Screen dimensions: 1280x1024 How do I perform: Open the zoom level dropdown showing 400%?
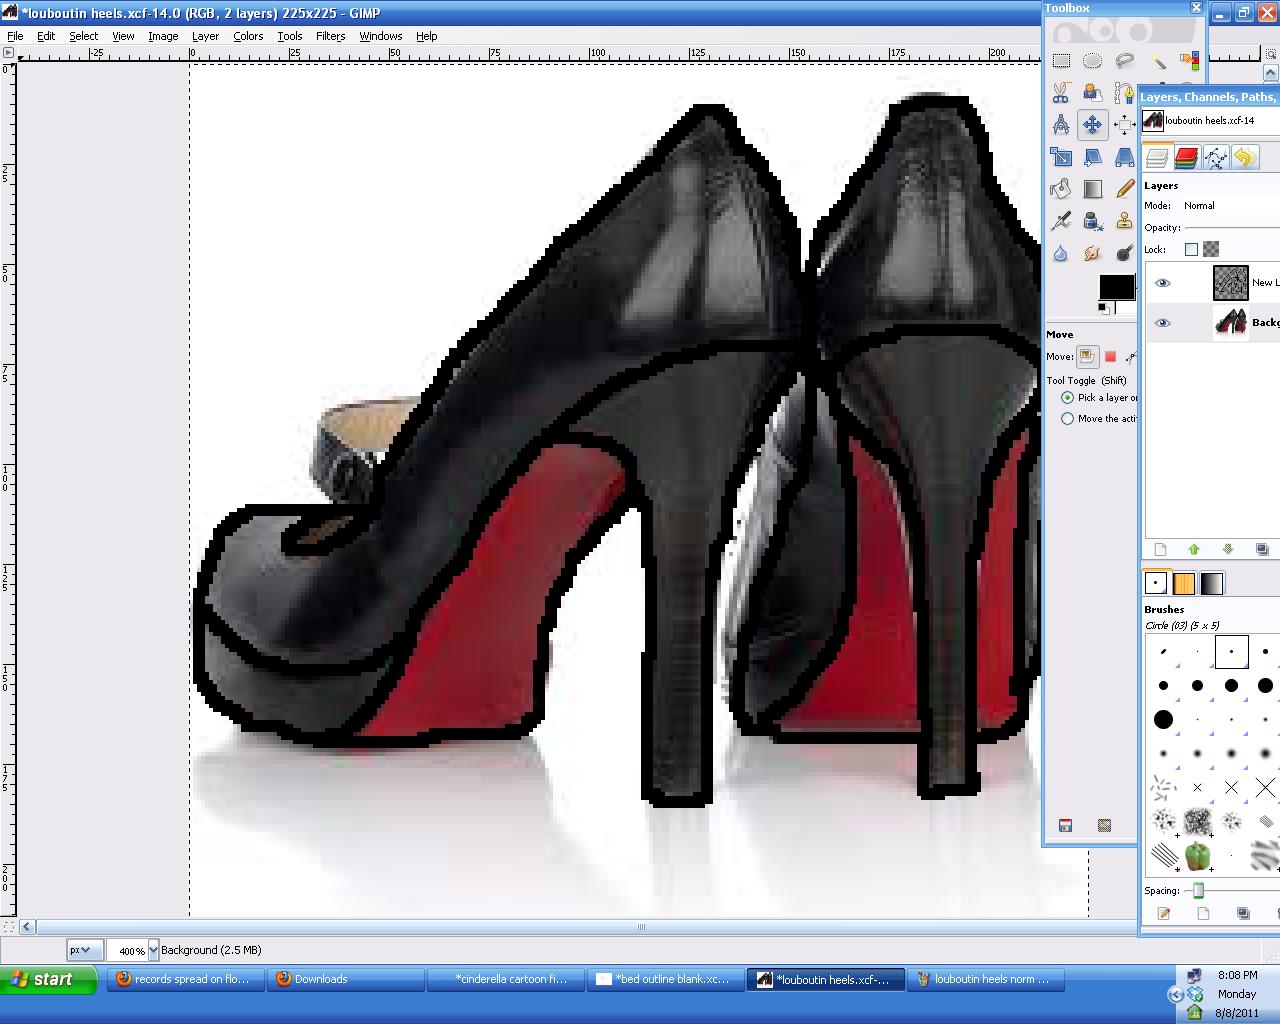click(x=132, y=950)
